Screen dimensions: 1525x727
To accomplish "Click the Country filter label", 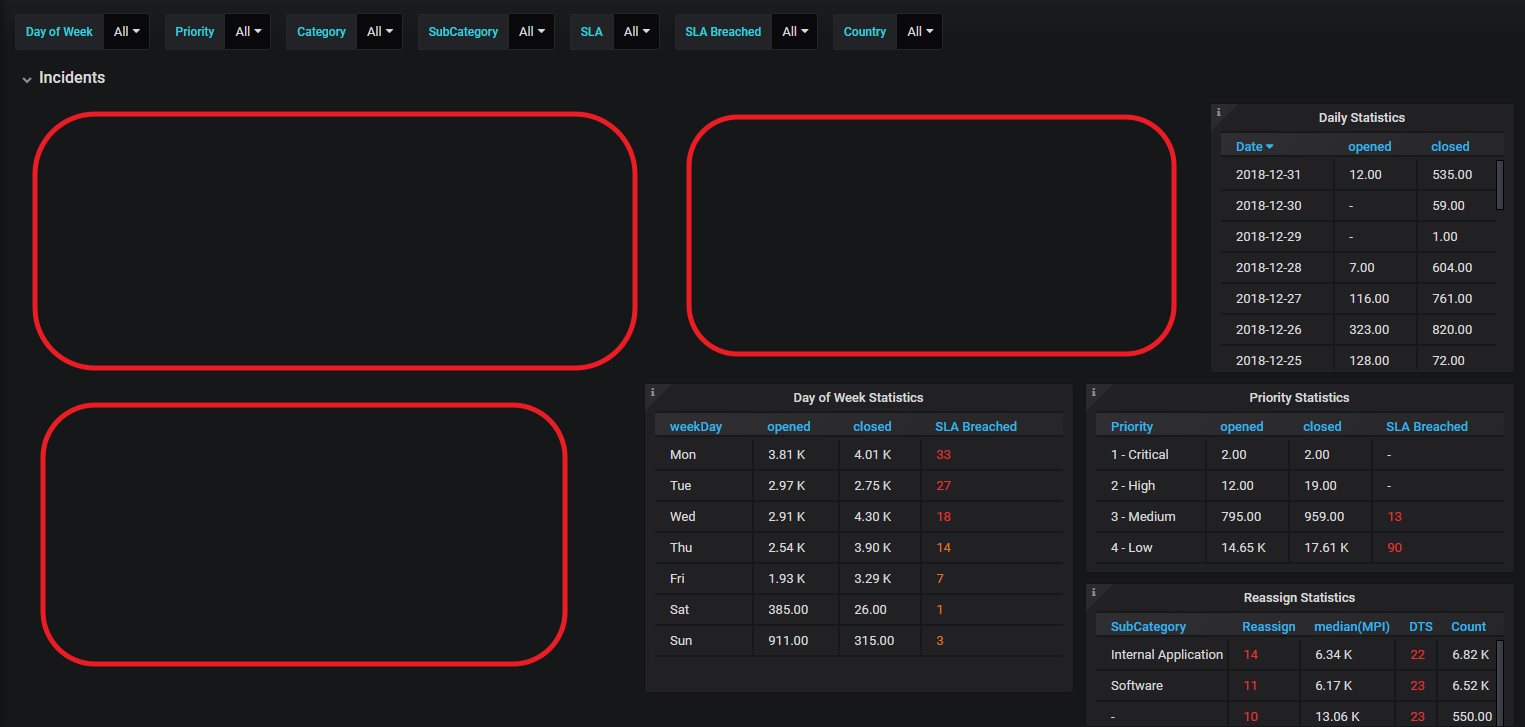I will [864, 31].
